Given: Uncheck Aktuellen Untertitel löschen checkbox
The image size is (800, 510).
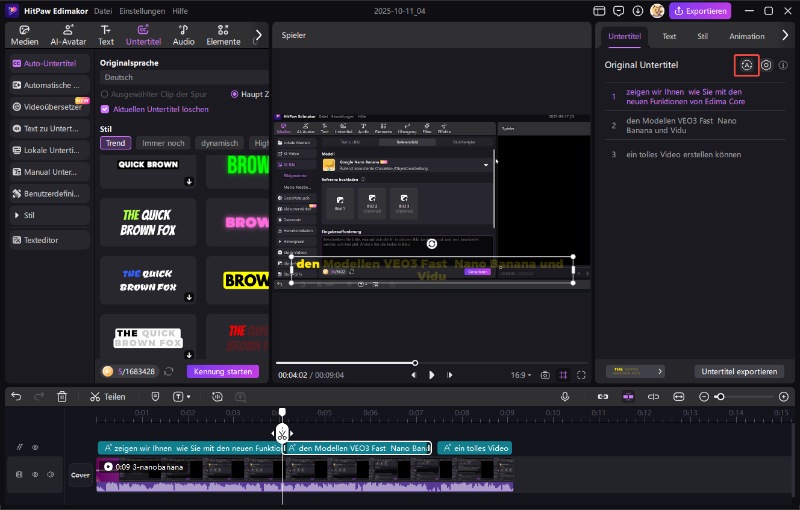Looking at the screenshot, I should [x=106, y=109].
